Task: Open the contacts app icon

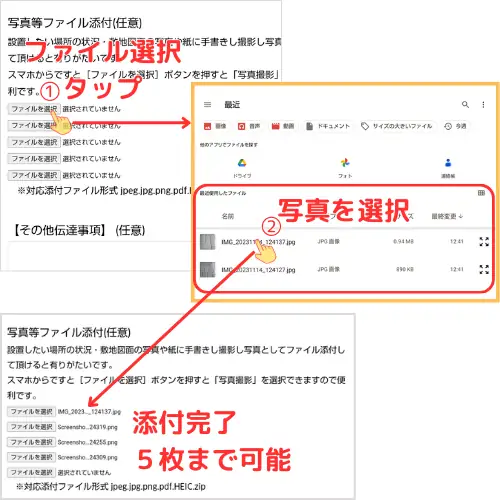Action: [x=448, y=163]
